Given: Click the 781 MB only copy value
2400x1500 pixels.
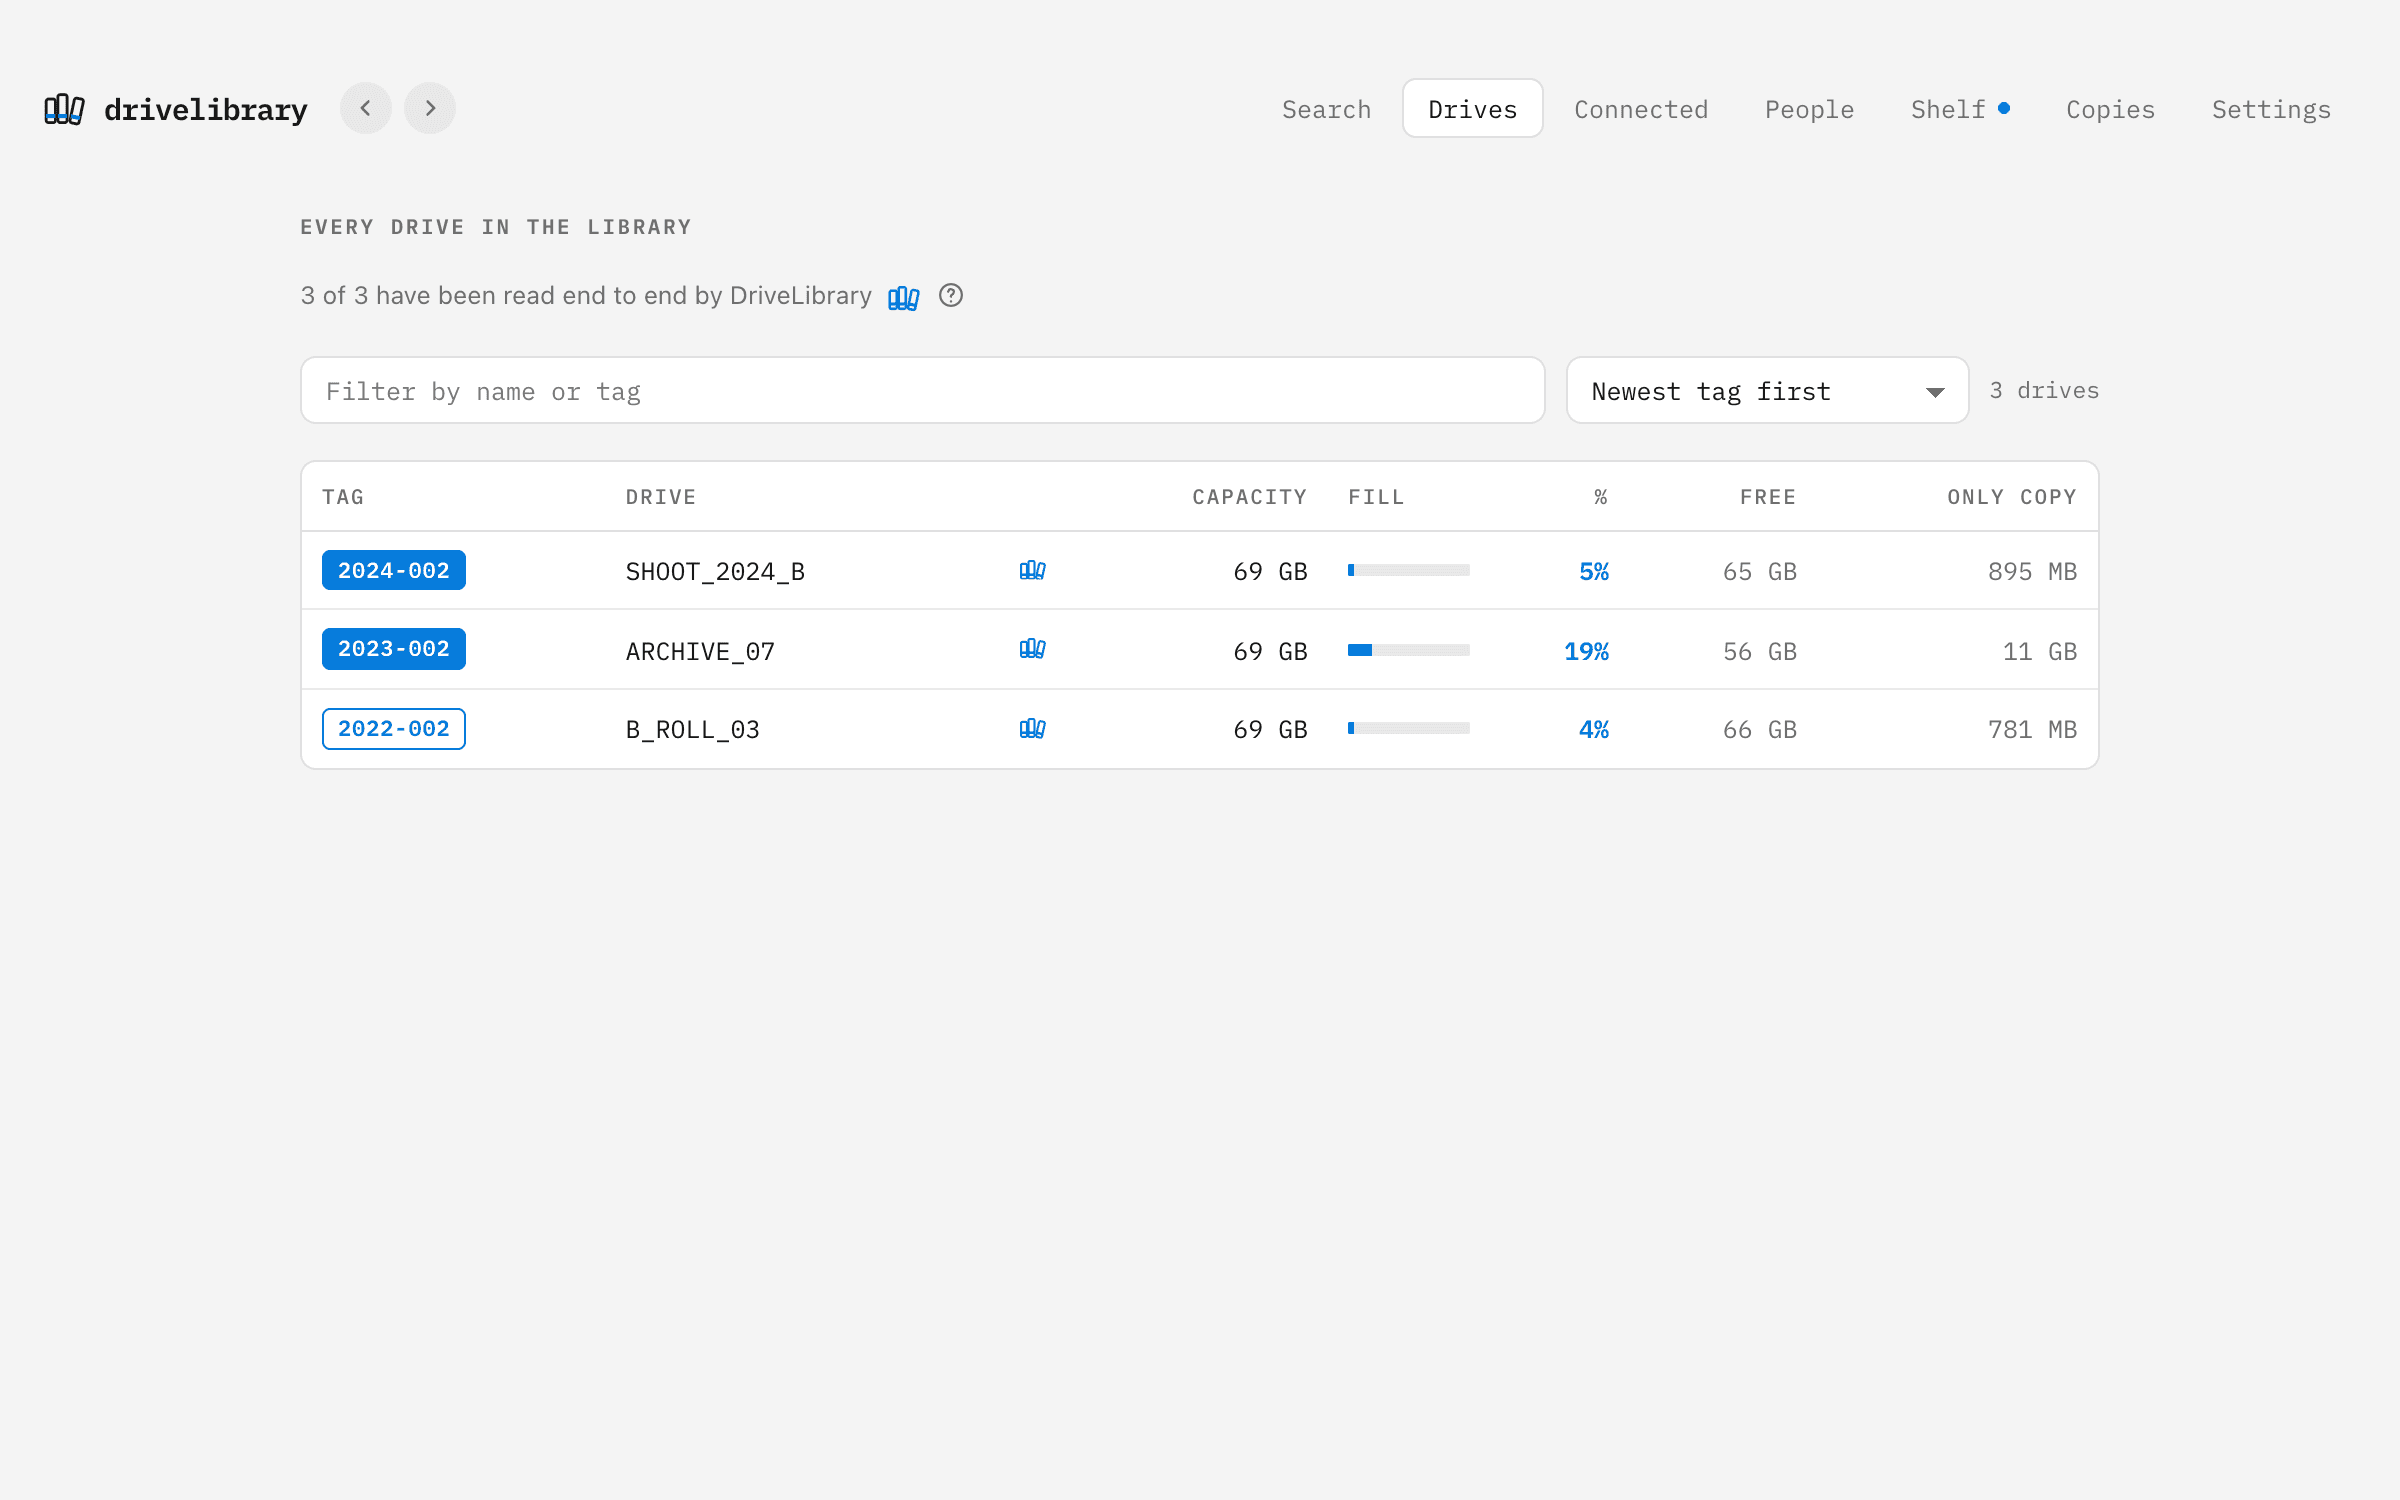Looking at the screenshot, I should [2033, 730].
